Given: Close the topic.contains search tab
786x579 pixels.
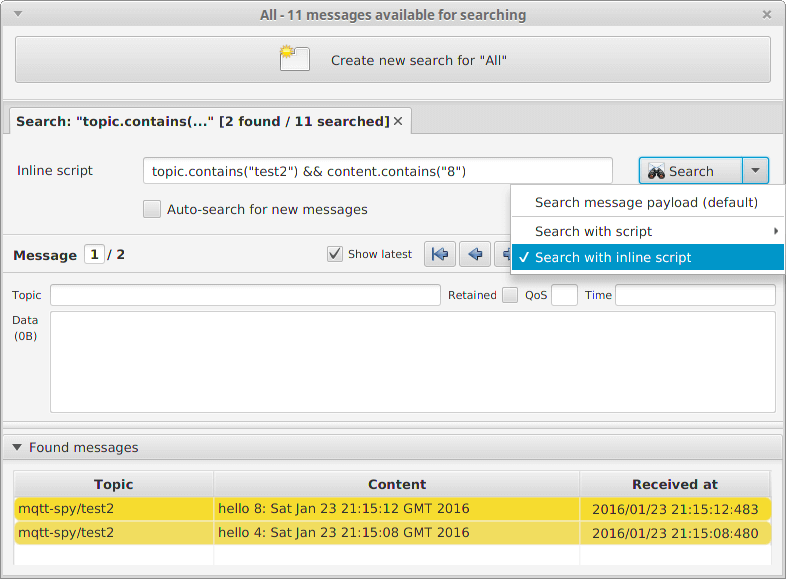Looking at the screenshot, I should (398, 121).
